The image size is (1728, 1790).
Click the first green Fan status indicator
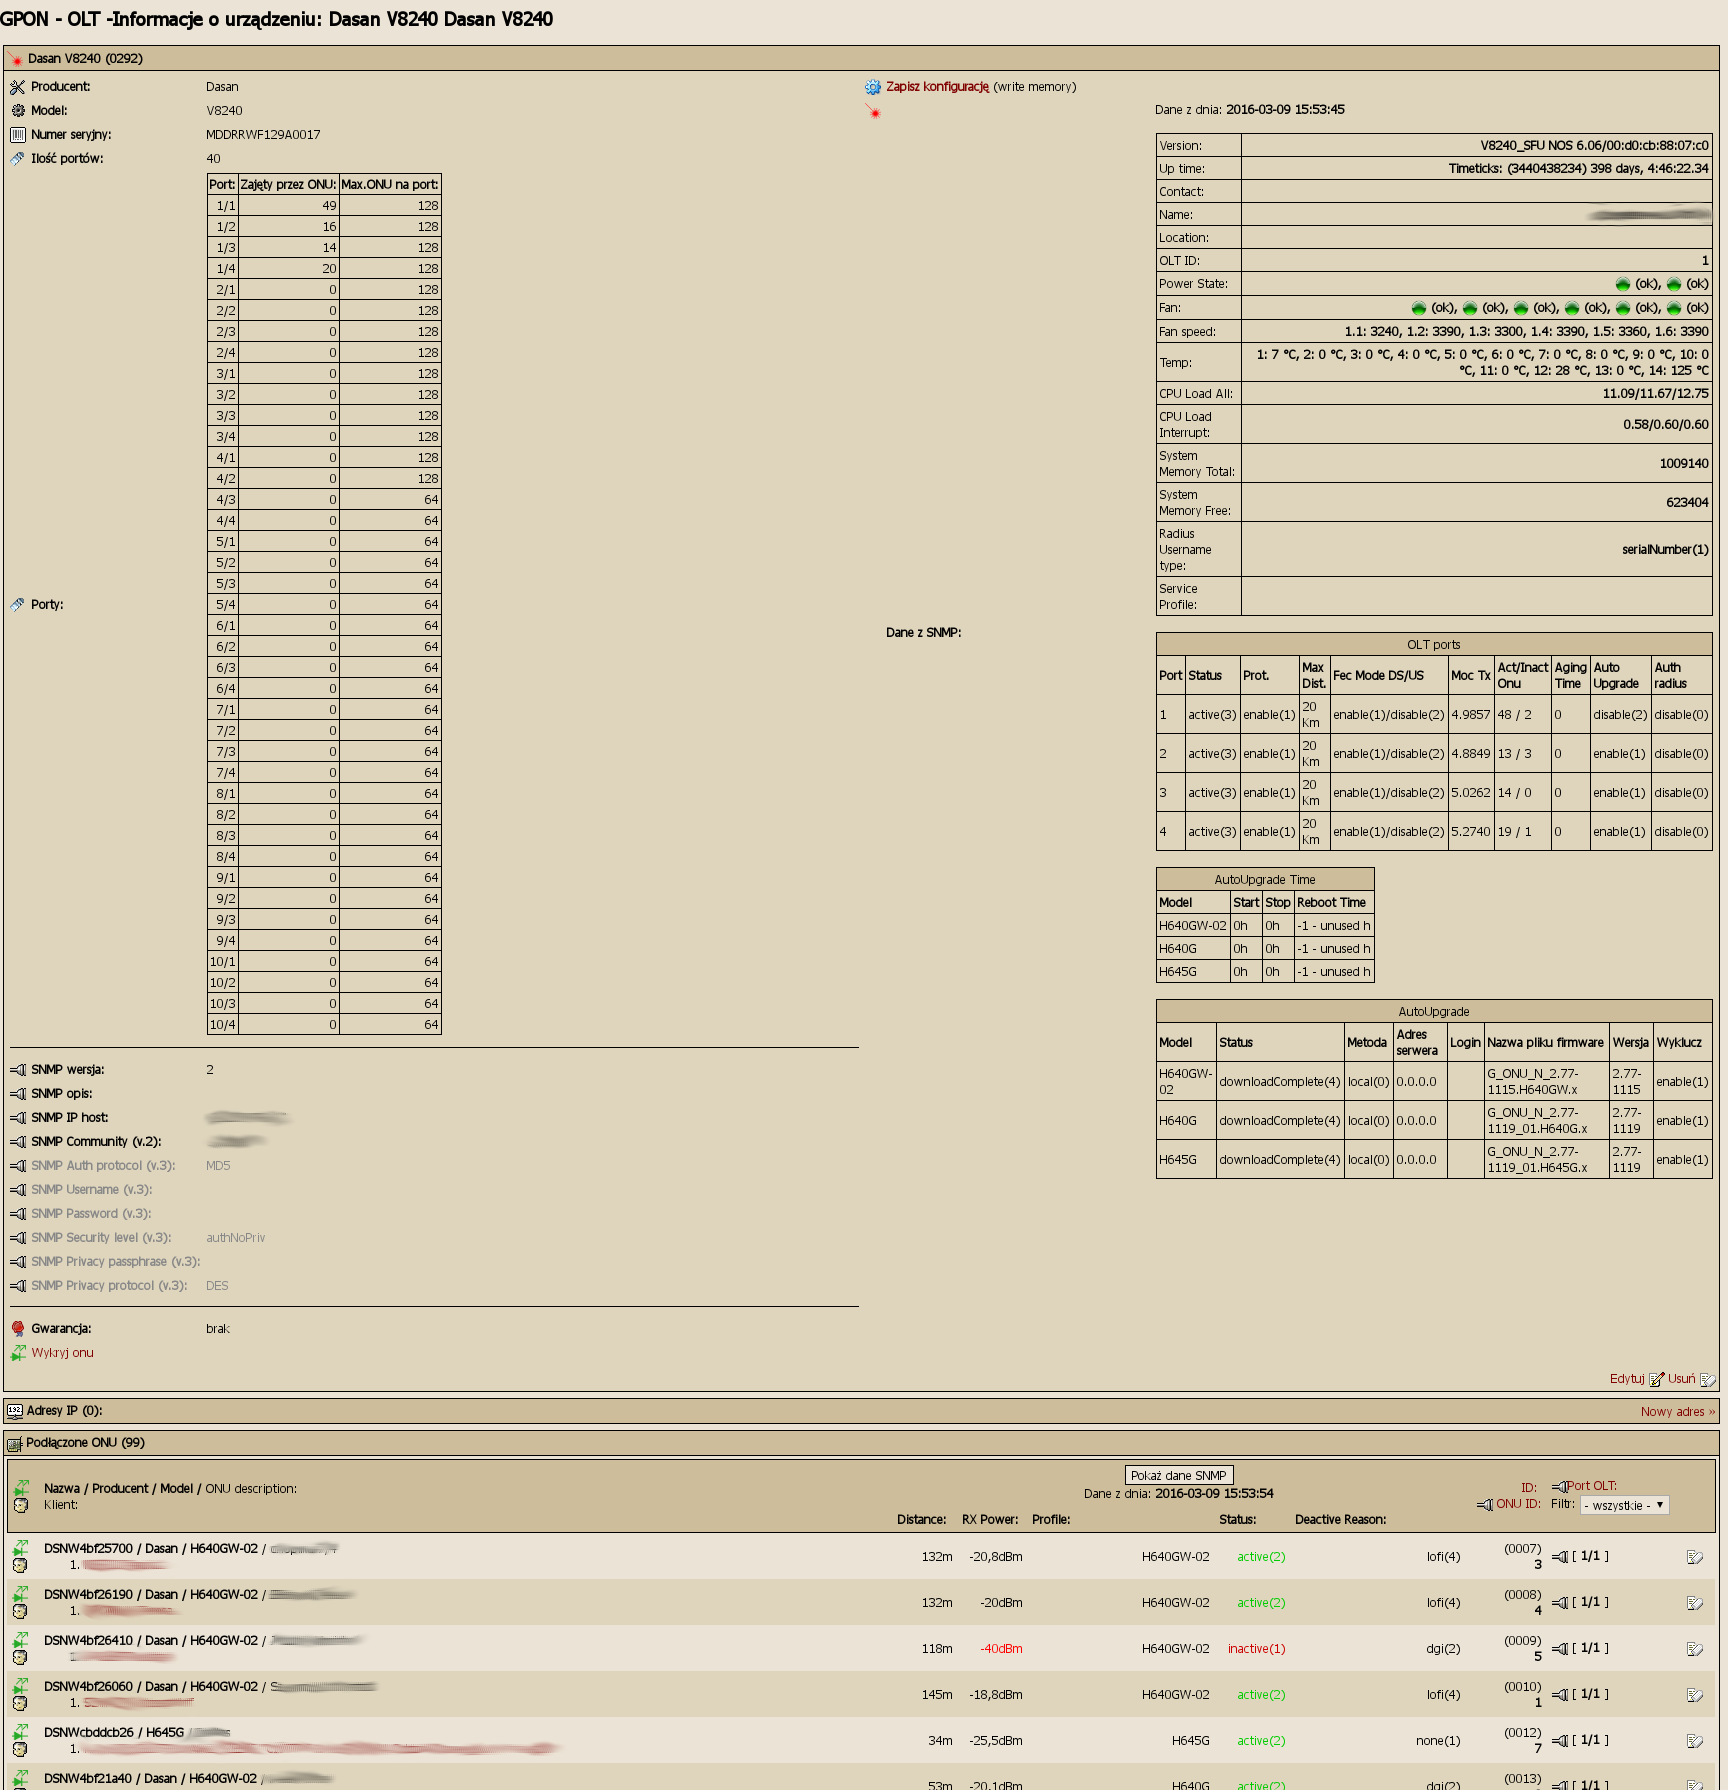(x=1419, y=309)
